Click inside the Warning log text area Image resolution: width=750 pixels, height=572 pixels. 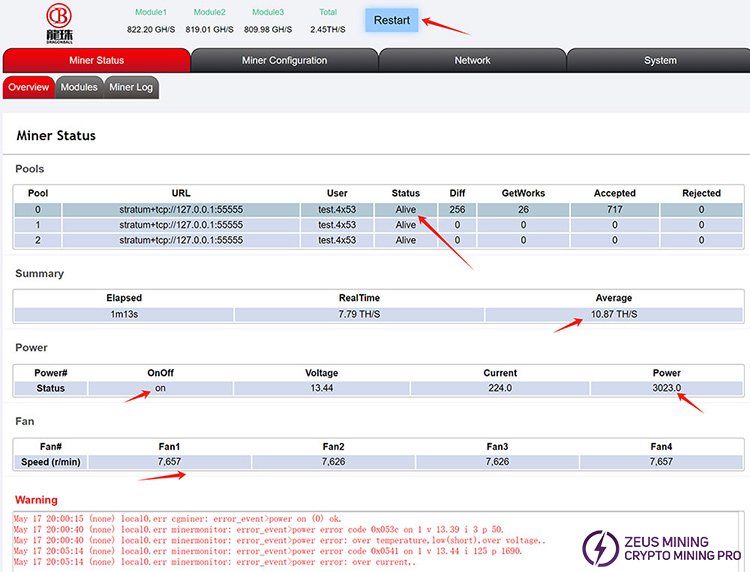300,540
